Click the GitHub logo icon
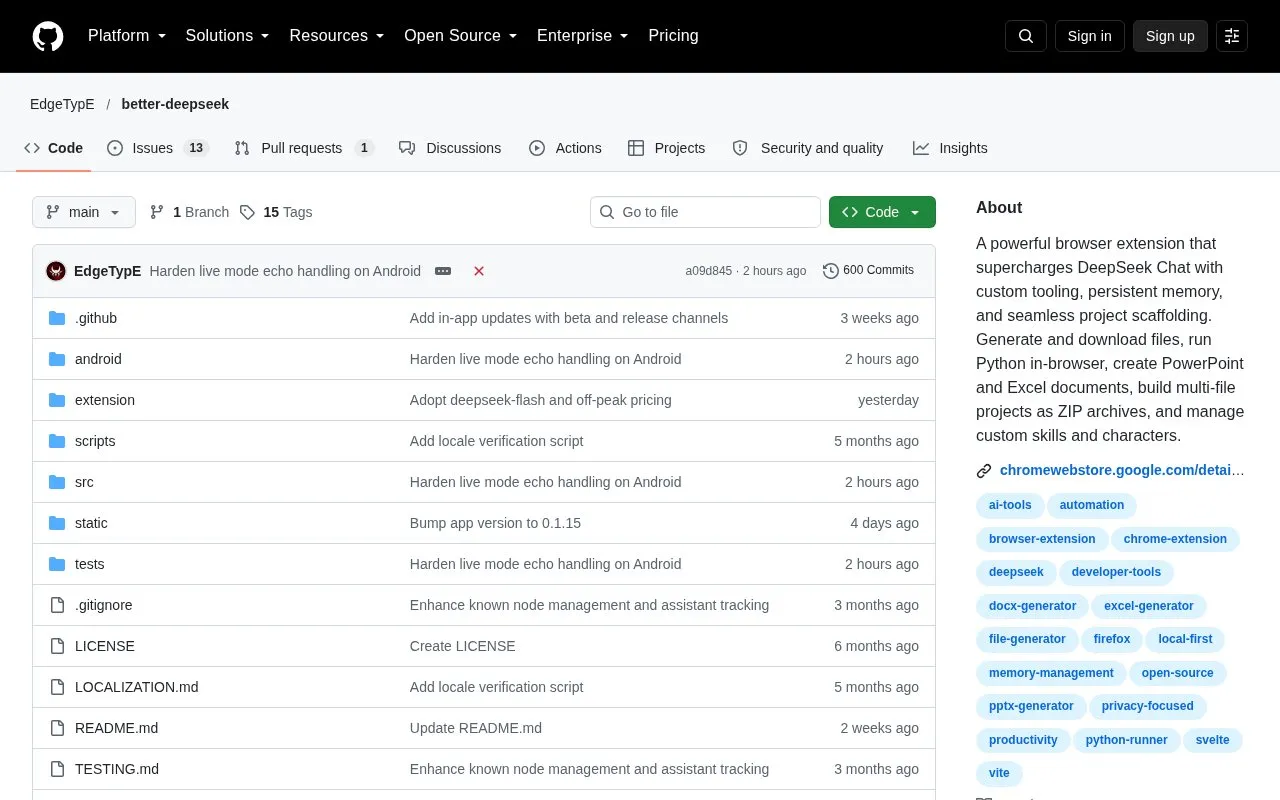Image resolution: width=1280 pixels, height=800 pixels. click(x=48, y=36)
